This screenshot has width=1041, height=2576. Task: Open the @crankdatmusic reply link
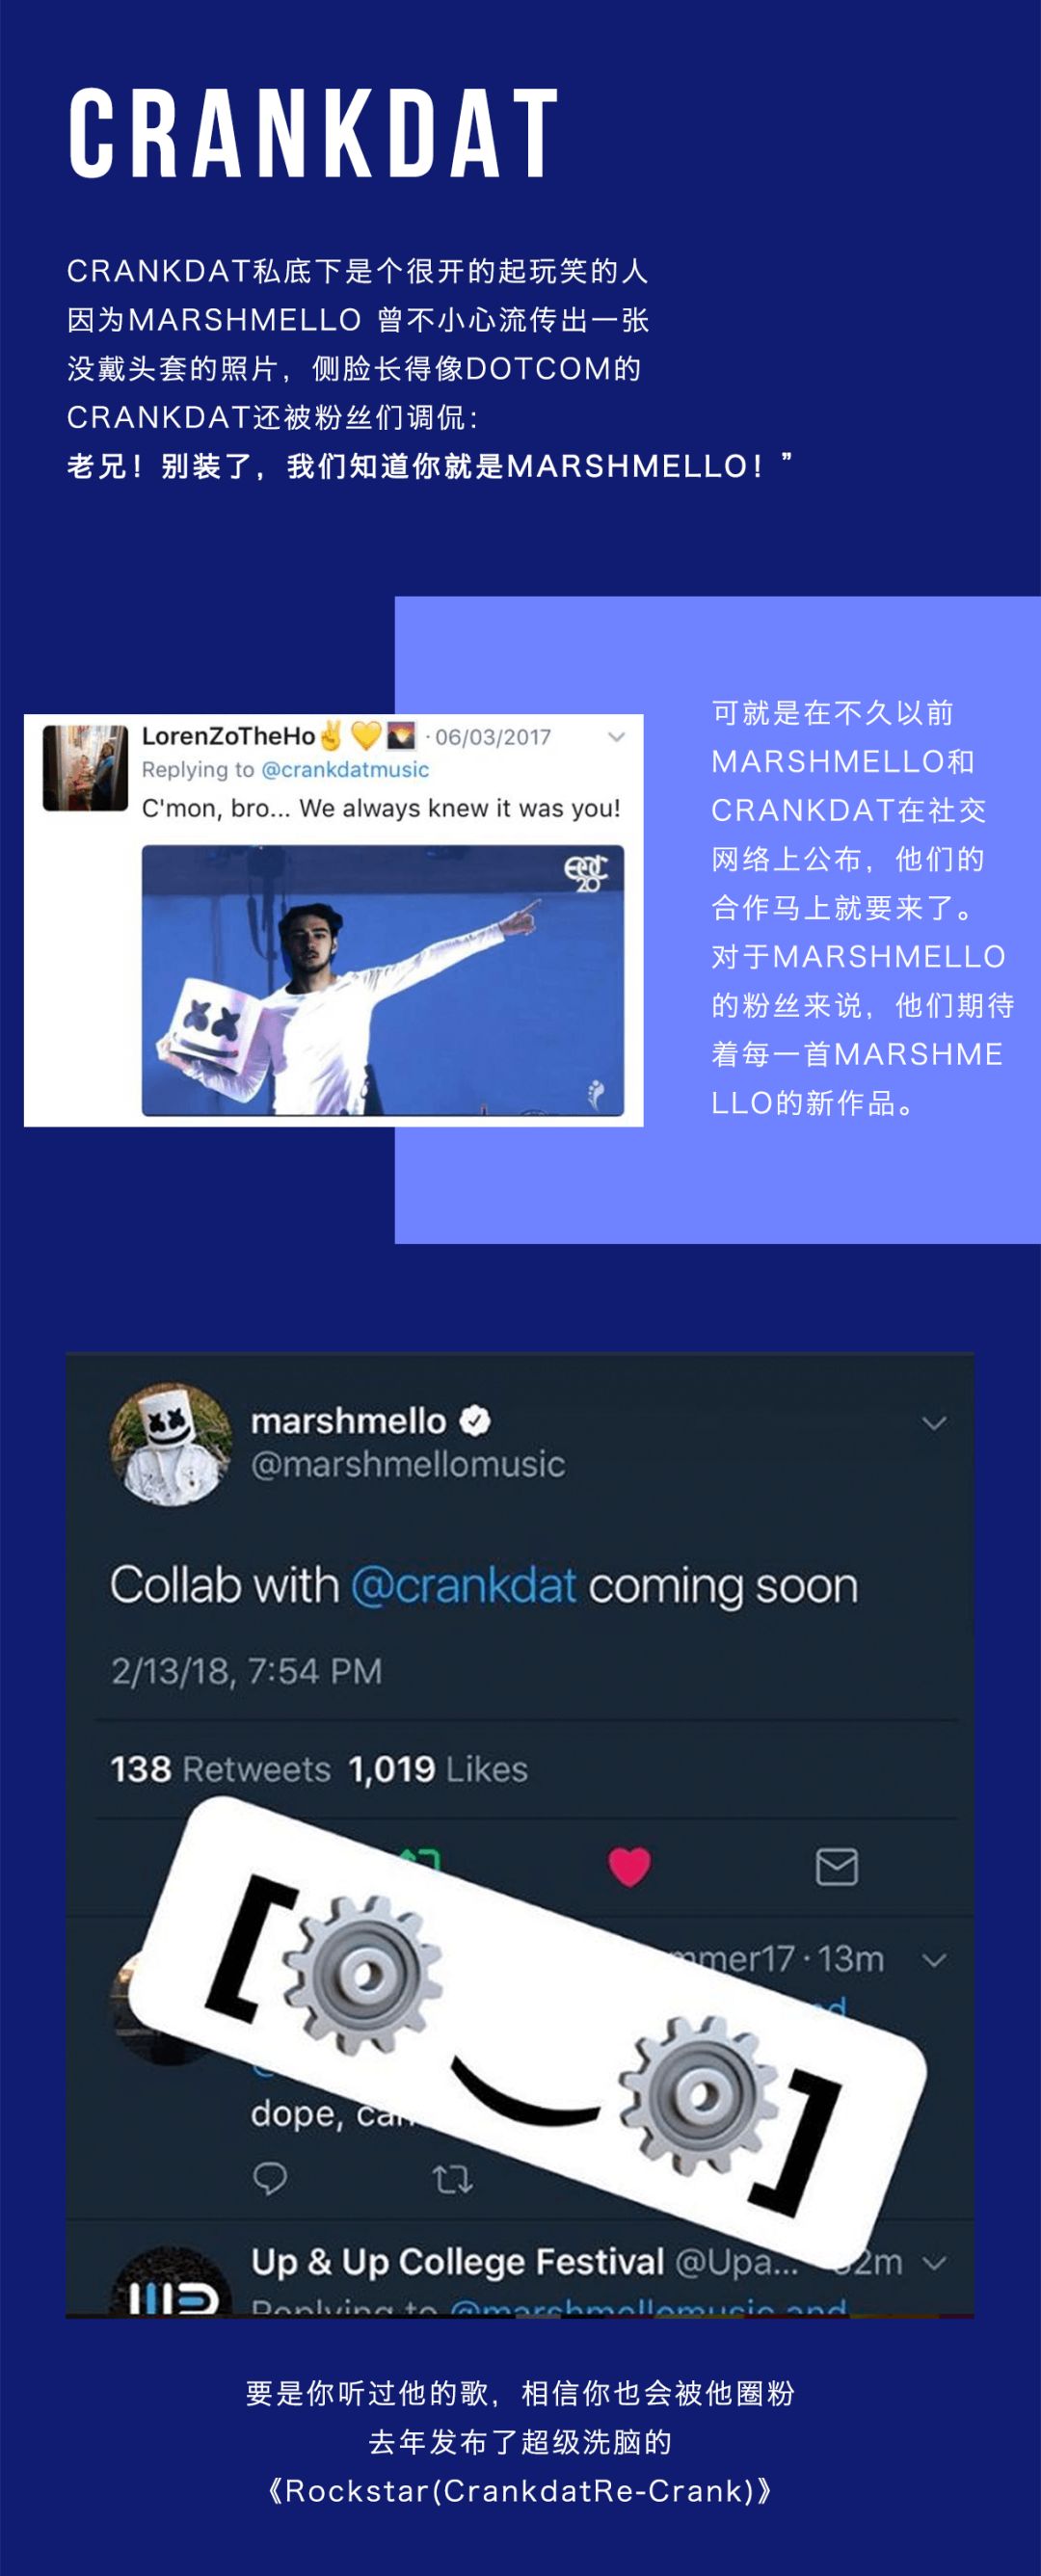click(x=345, y=770)
